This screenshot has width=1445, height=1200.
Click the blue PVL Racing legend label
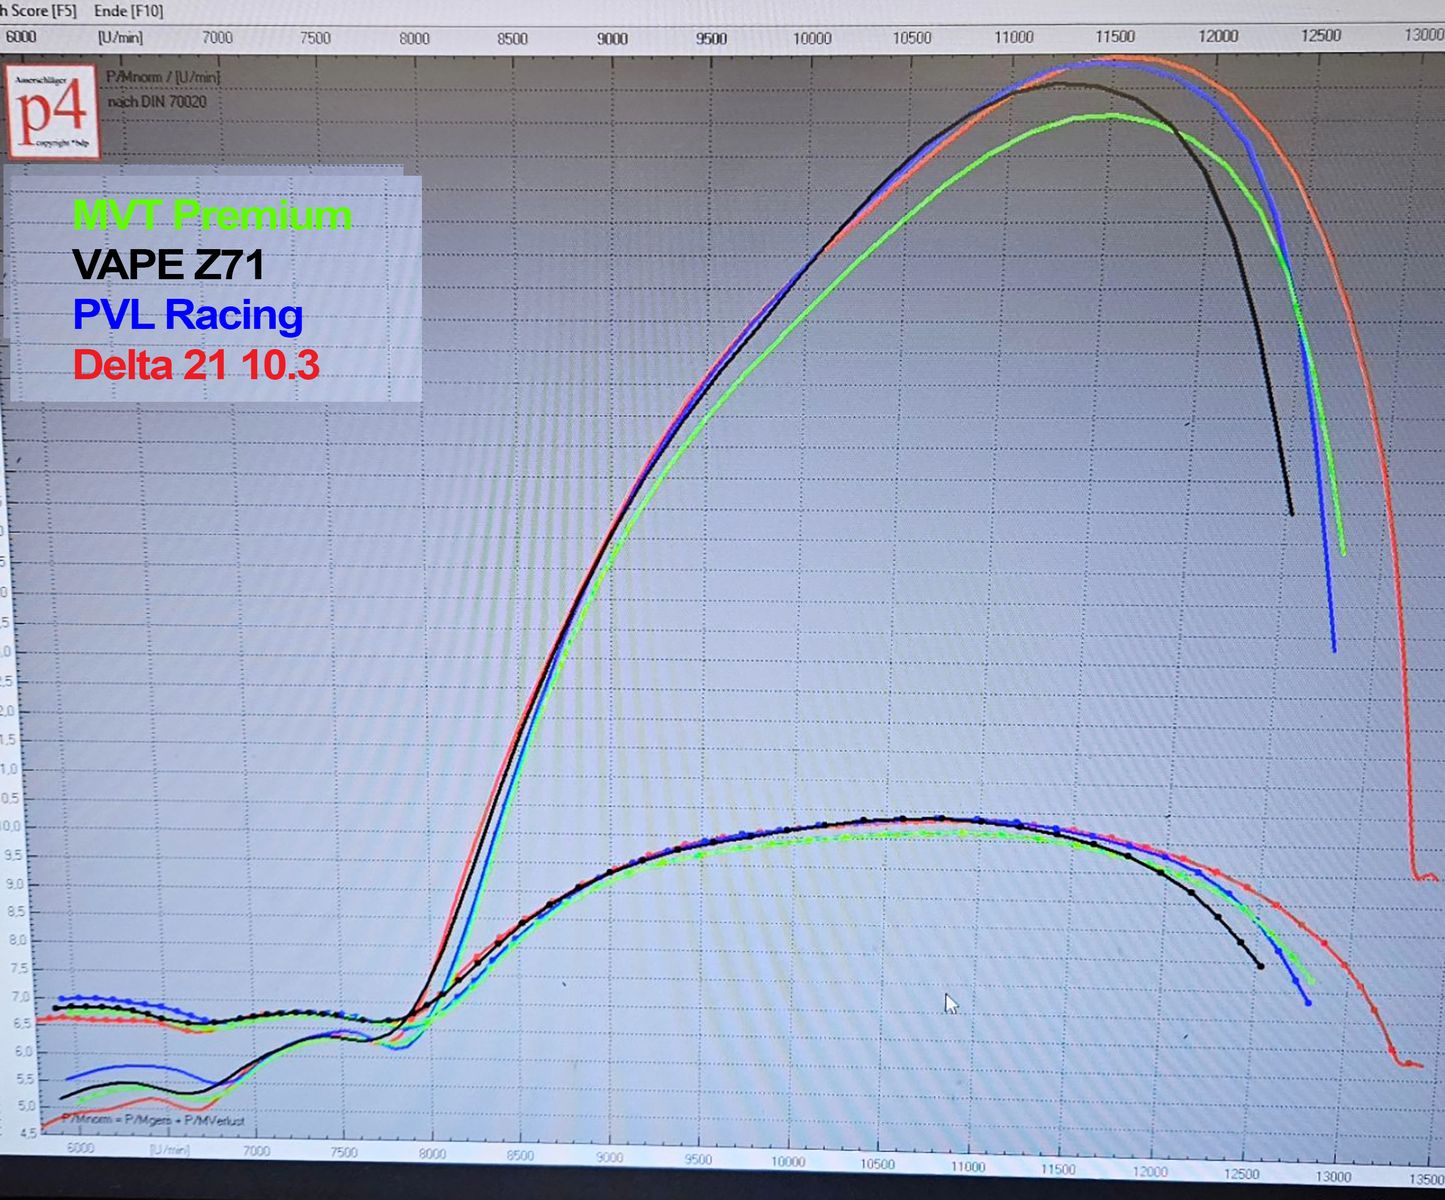coord(188,315)
